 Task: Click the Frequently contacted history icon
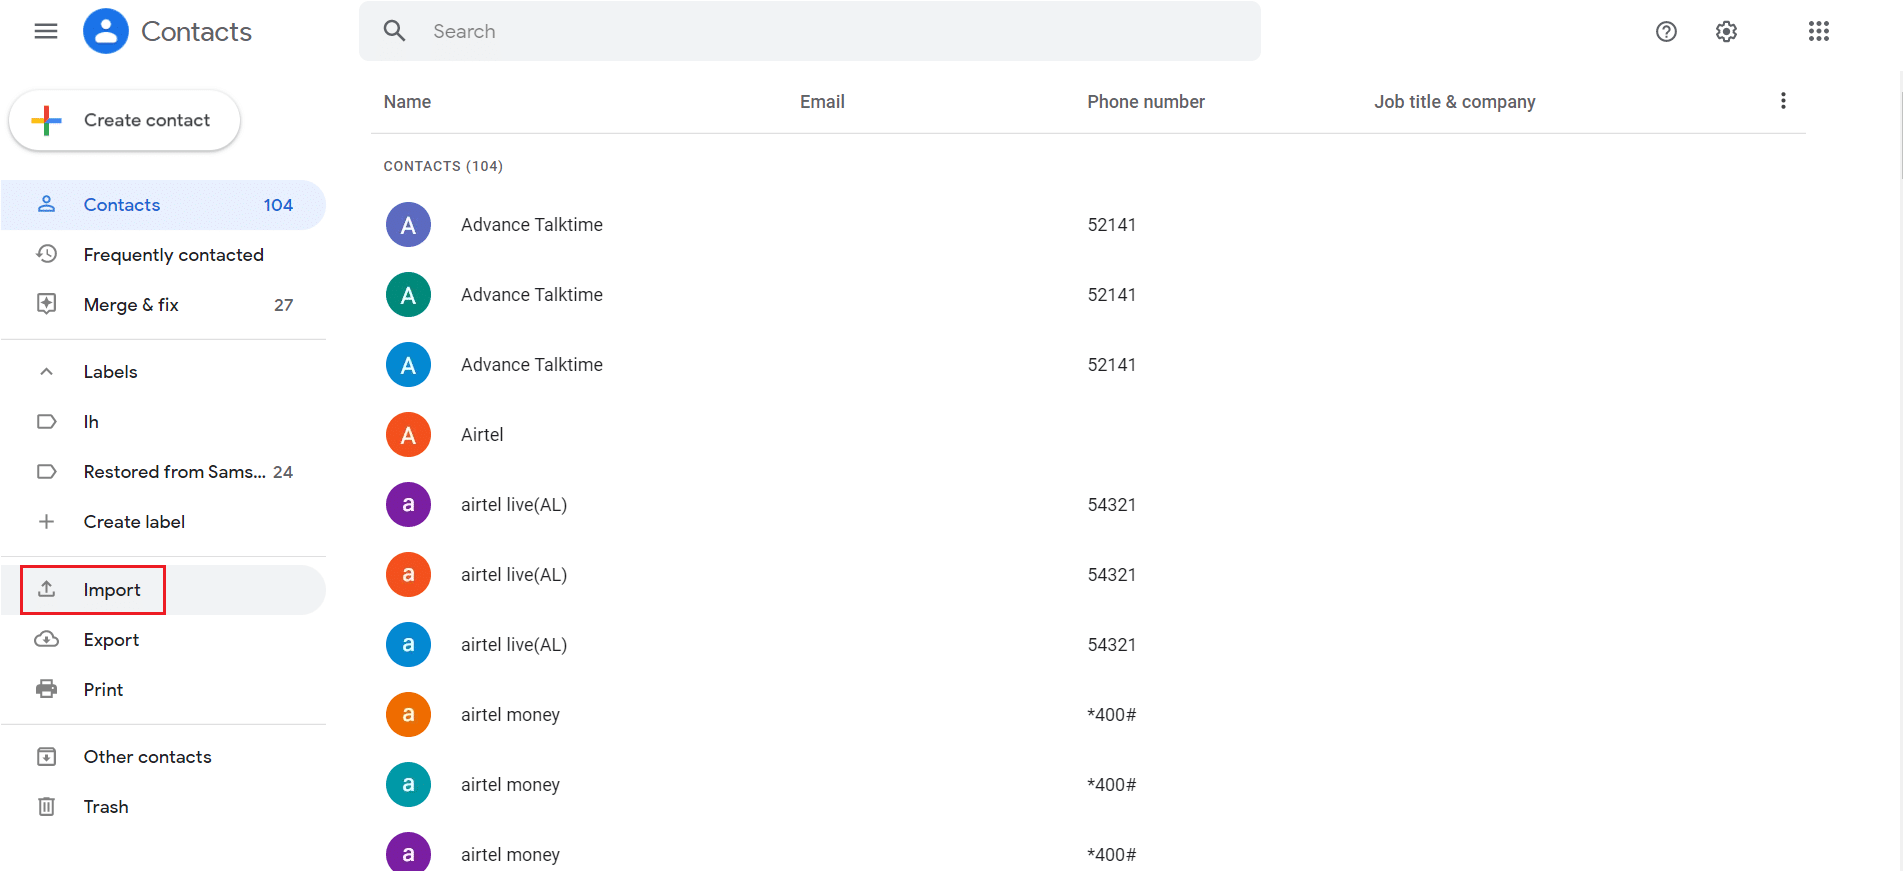tap(46, 254)
